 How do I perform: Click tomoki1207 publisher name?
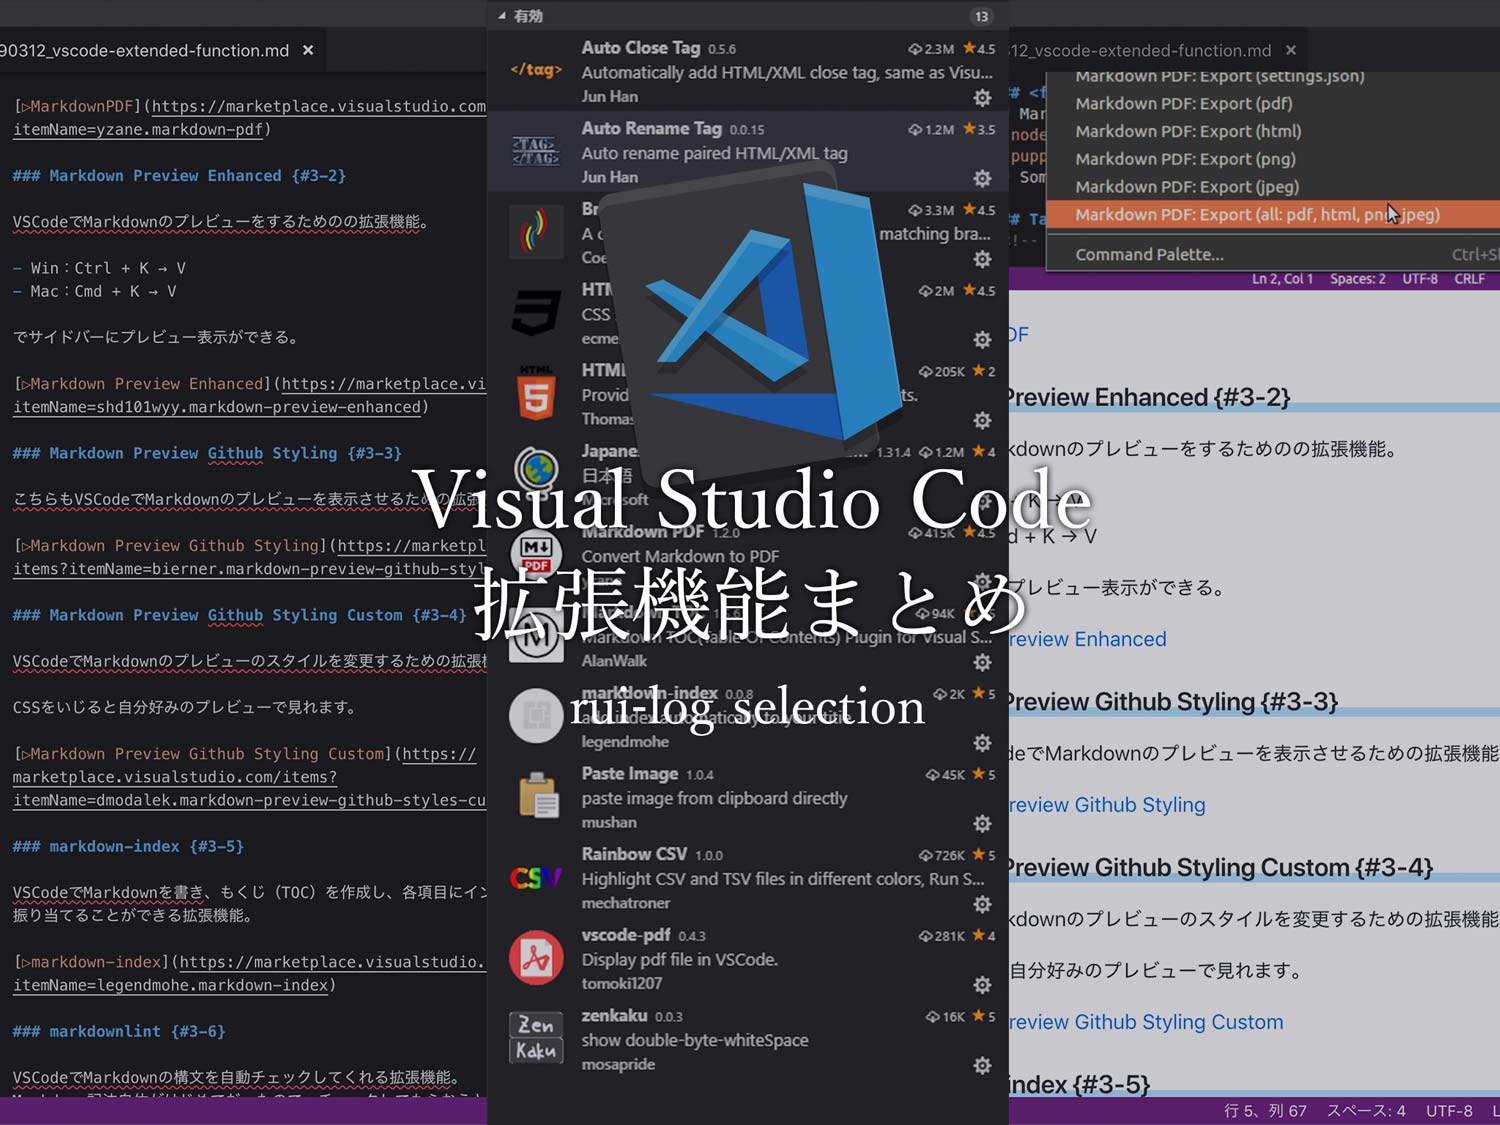(622, 984)
